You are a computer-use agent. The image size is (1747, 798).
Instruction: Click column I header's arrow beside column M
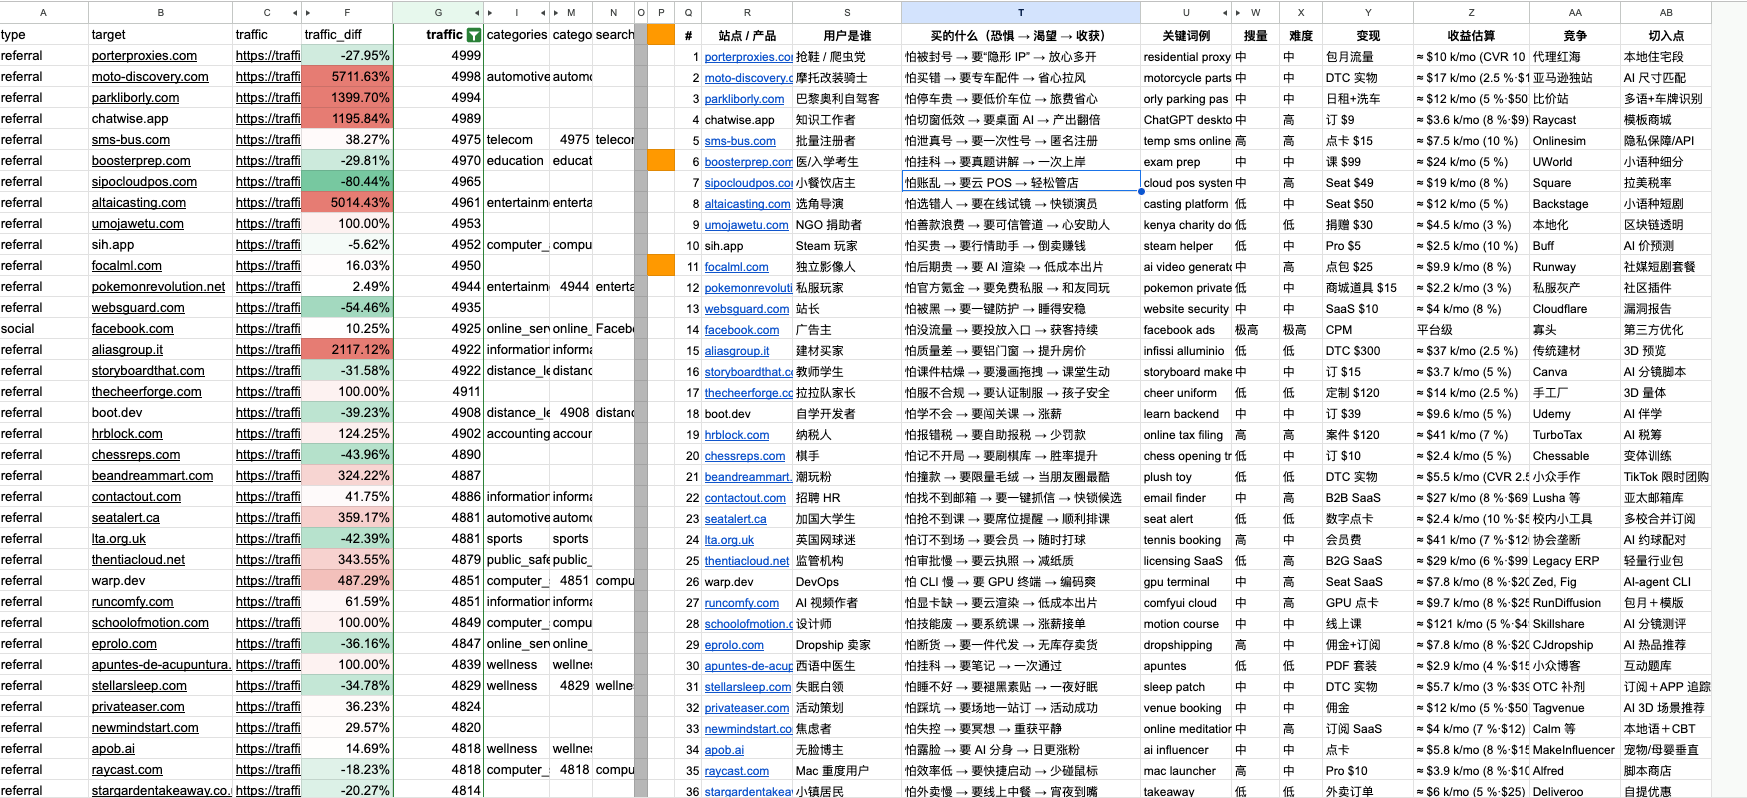[x=543, y=13]
